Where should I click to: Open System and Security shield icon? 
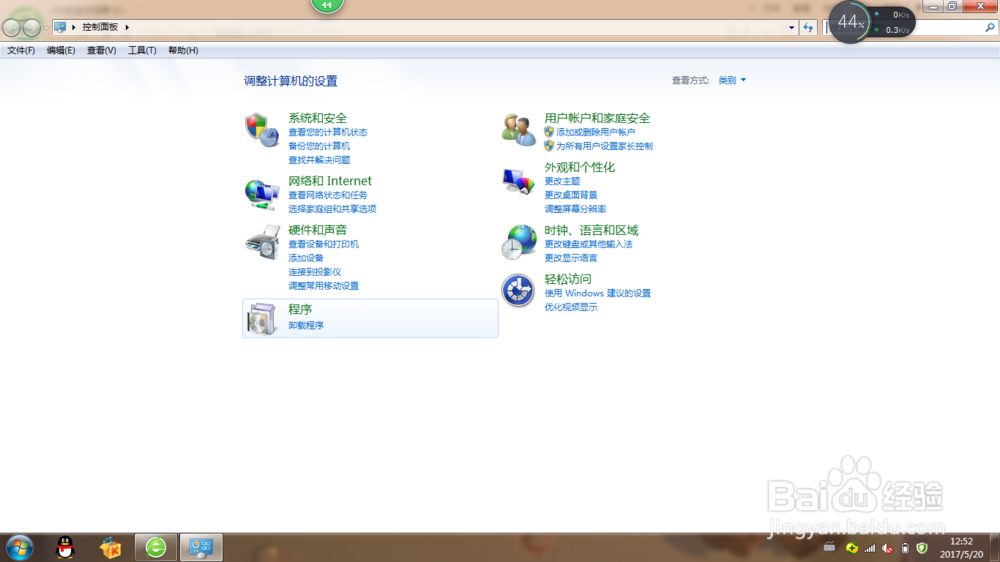click(261, 129)
